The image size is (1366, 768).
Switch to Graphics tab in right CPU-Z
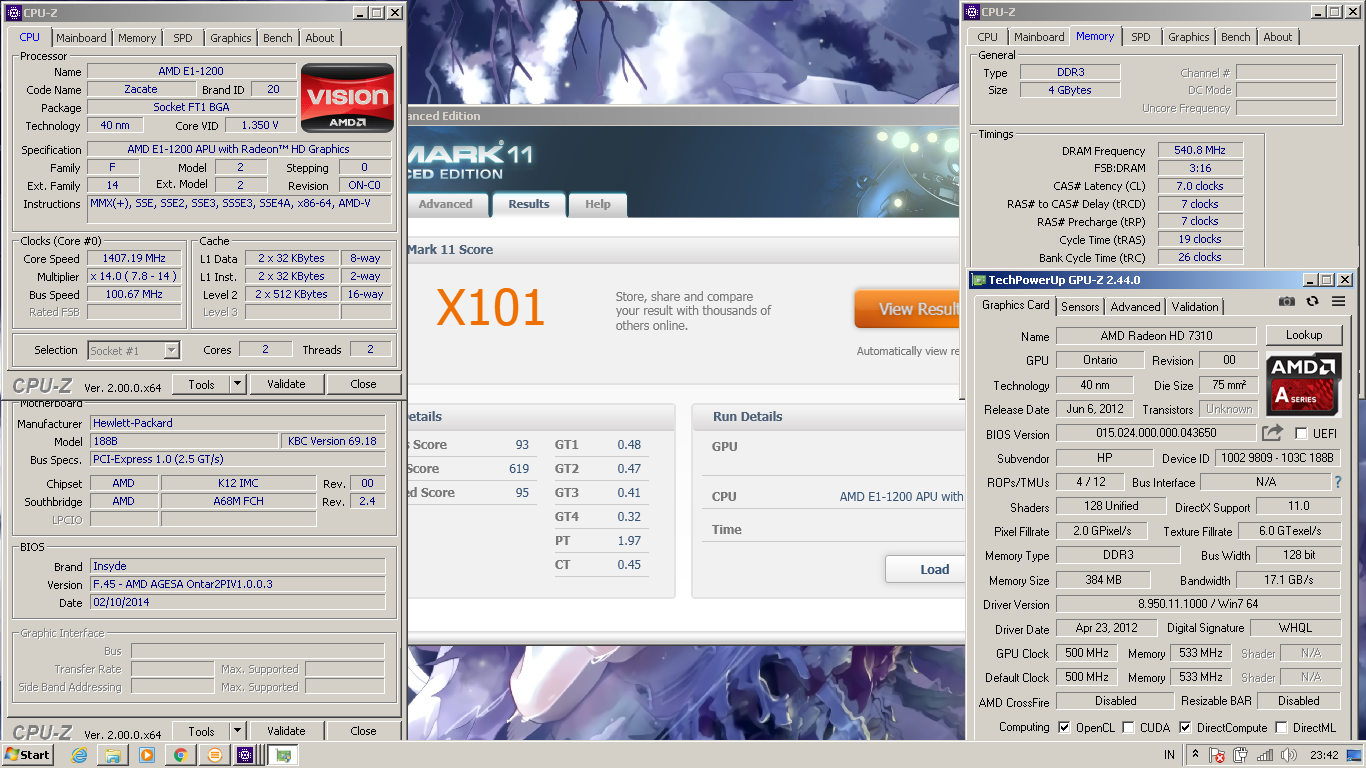1189,37
